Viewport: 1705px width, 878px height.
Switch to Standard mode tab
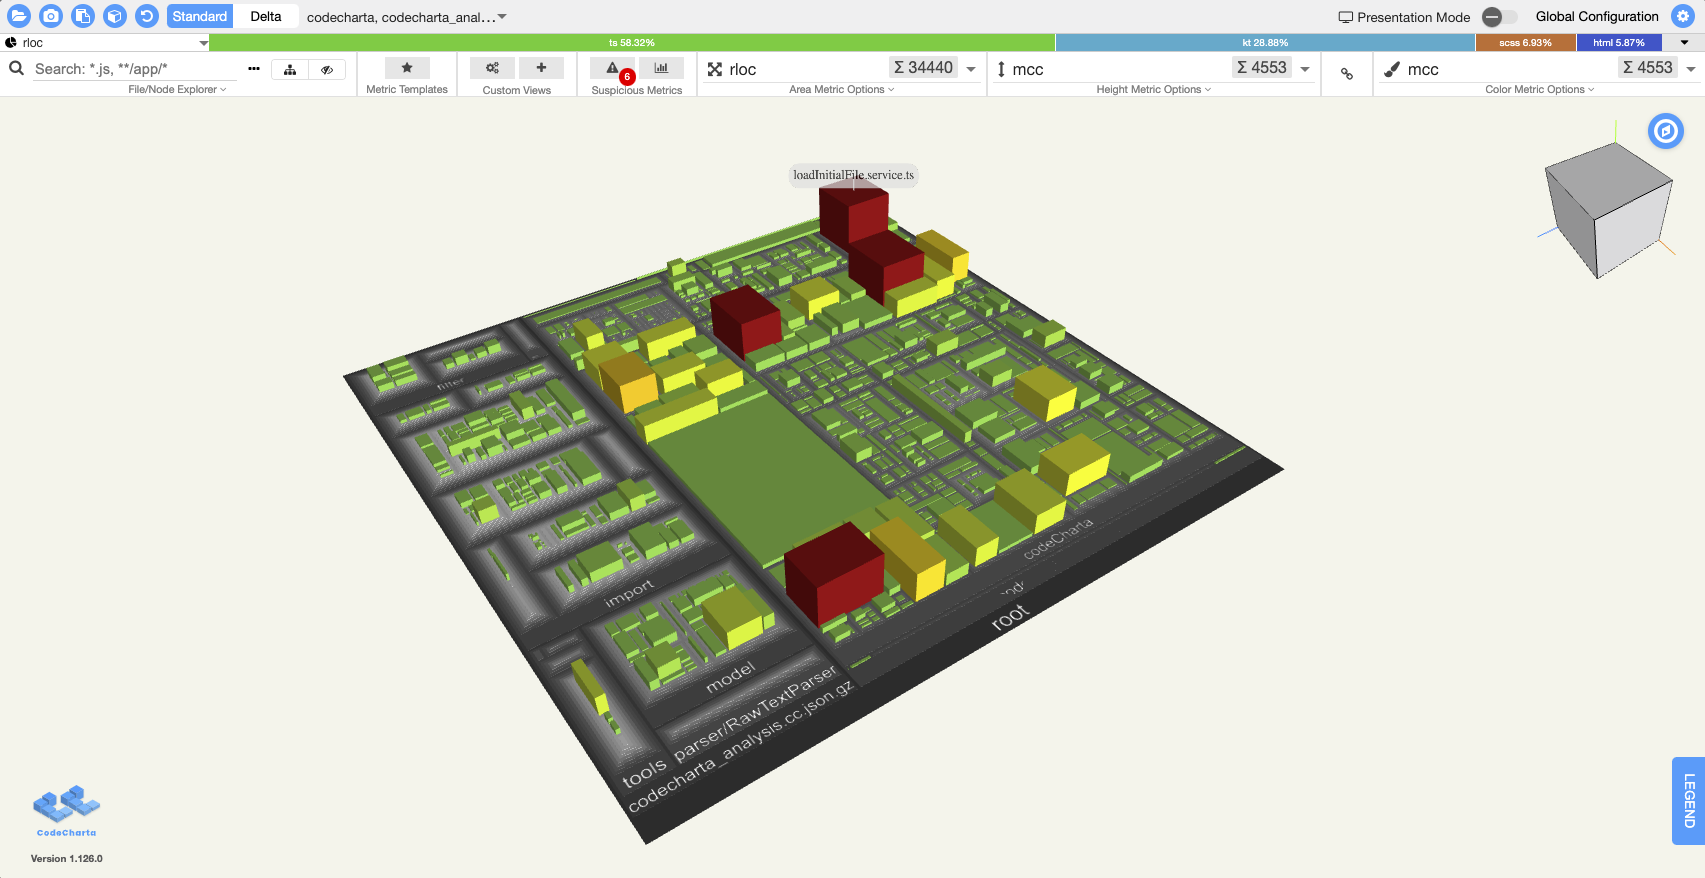click(x=200, y=16)
